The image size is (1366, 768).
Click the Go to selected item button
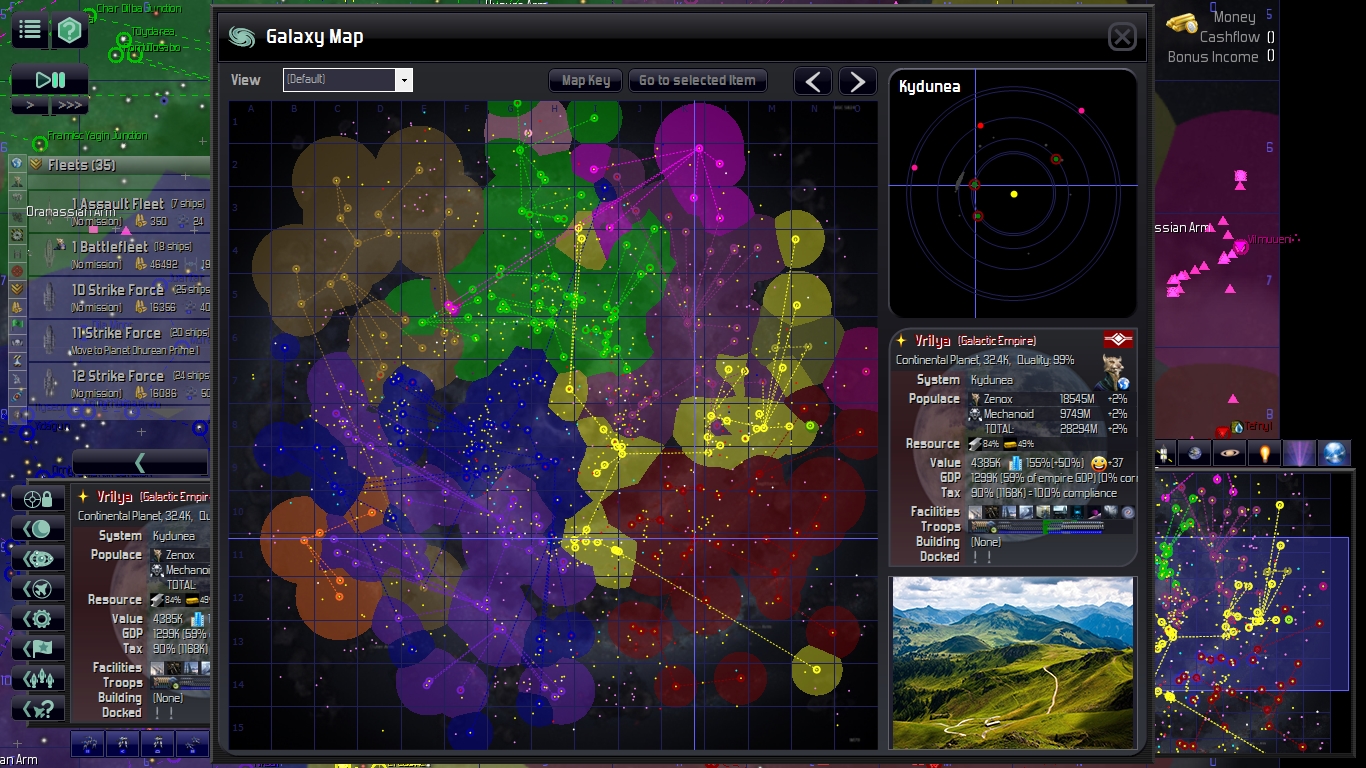pyautogui.click(x=697, y=81)
